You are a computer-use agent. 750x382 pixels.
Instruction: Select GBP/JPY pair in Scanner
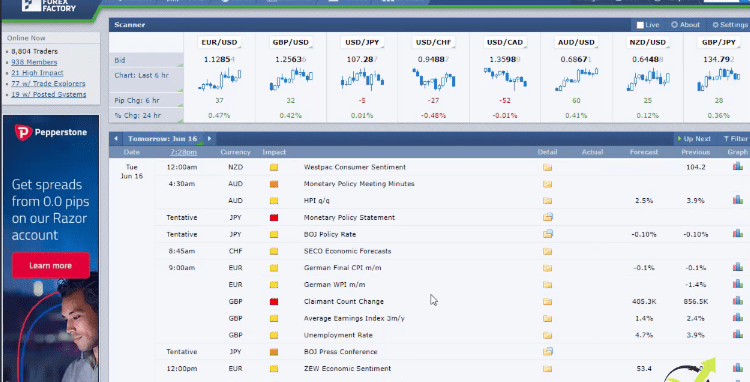[719, 43]
